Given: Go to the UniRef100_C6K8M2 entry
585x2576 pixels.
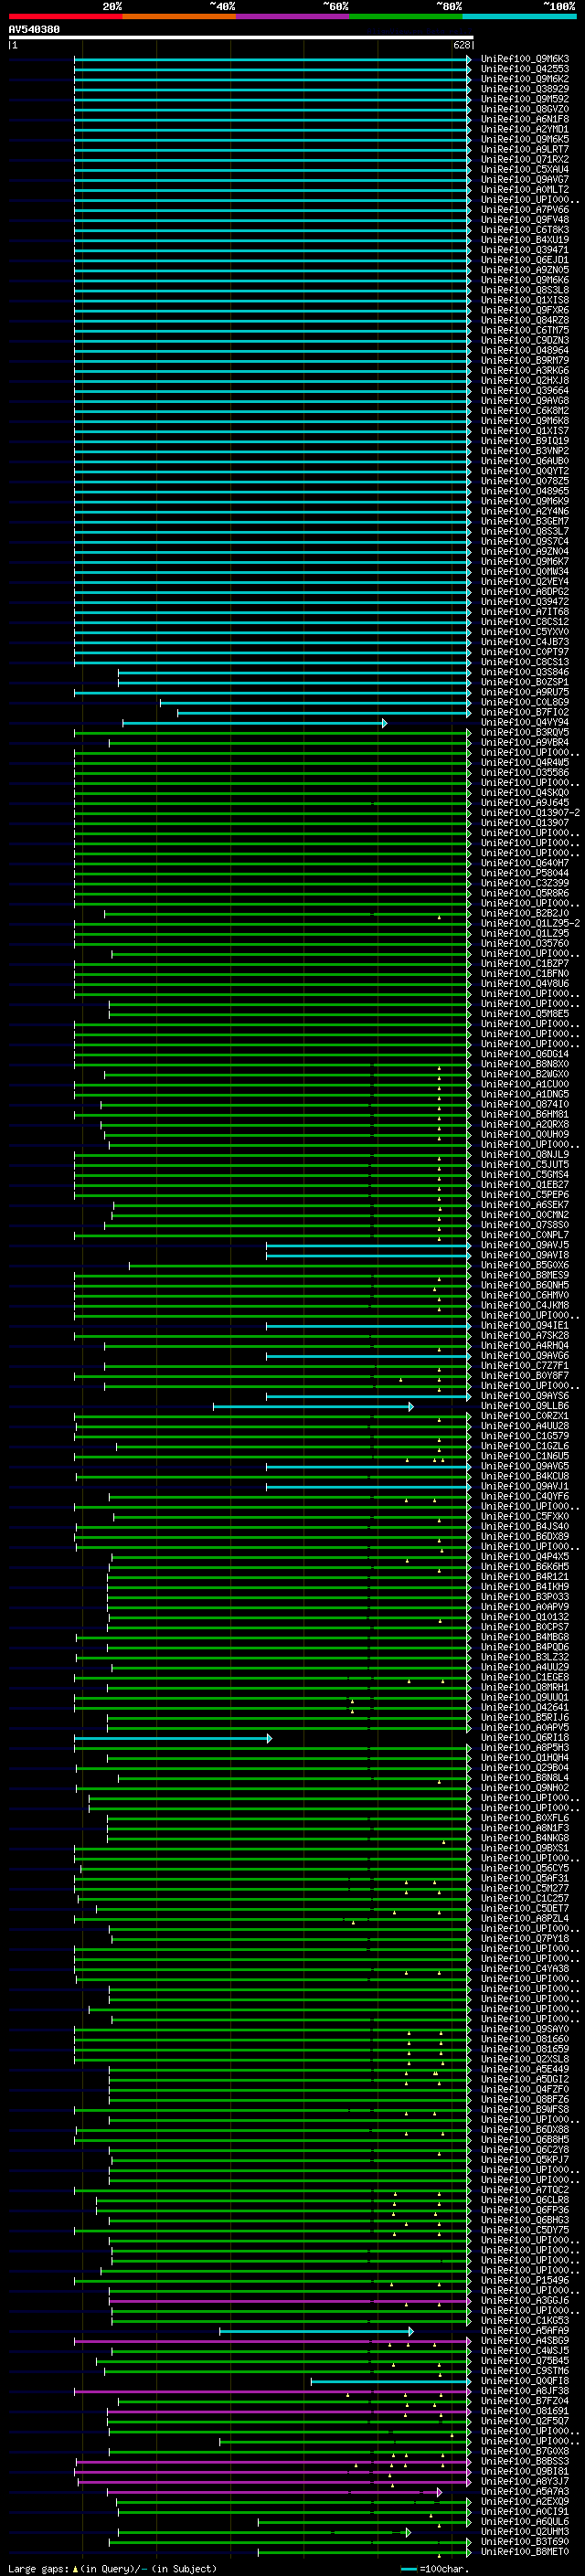Looking at the screenshot, I should (525, 411).
